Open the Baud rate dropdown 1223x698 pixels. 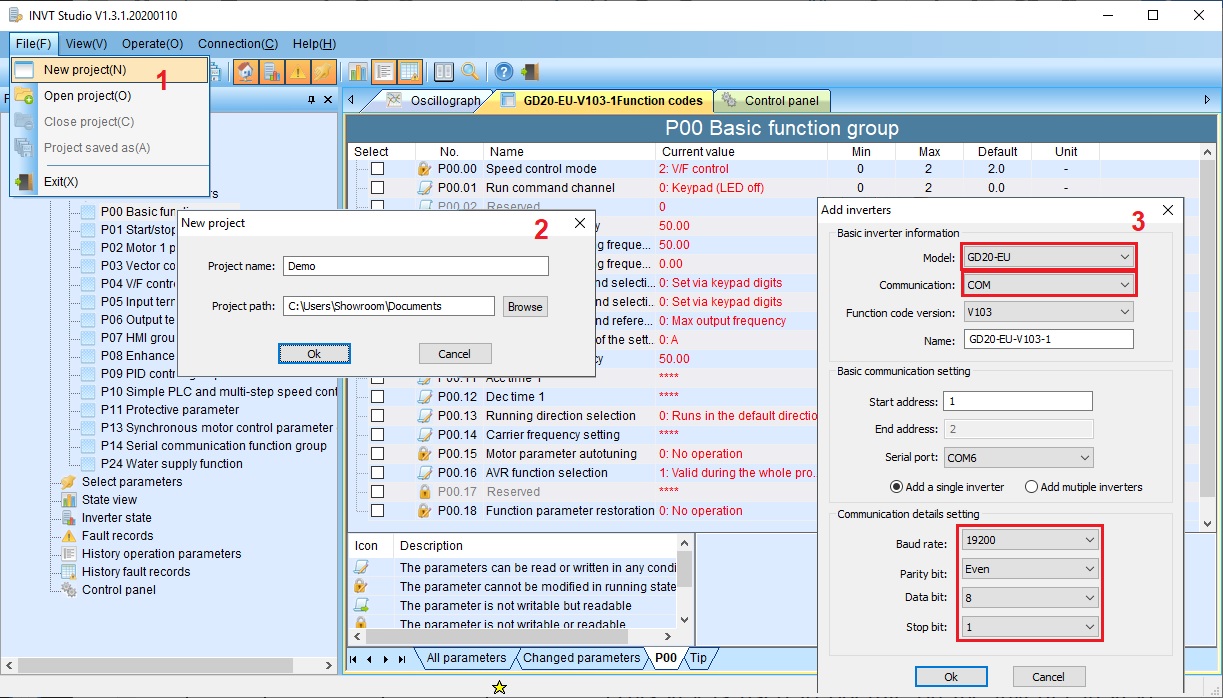1029,540
